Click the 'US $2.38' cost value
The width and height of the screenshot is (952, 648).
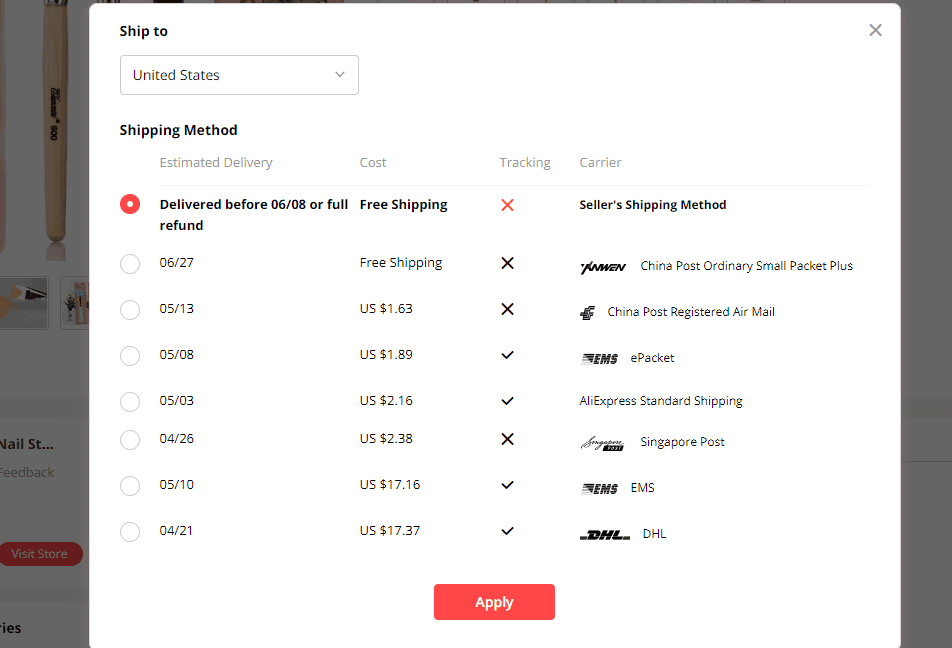point(386,438)
